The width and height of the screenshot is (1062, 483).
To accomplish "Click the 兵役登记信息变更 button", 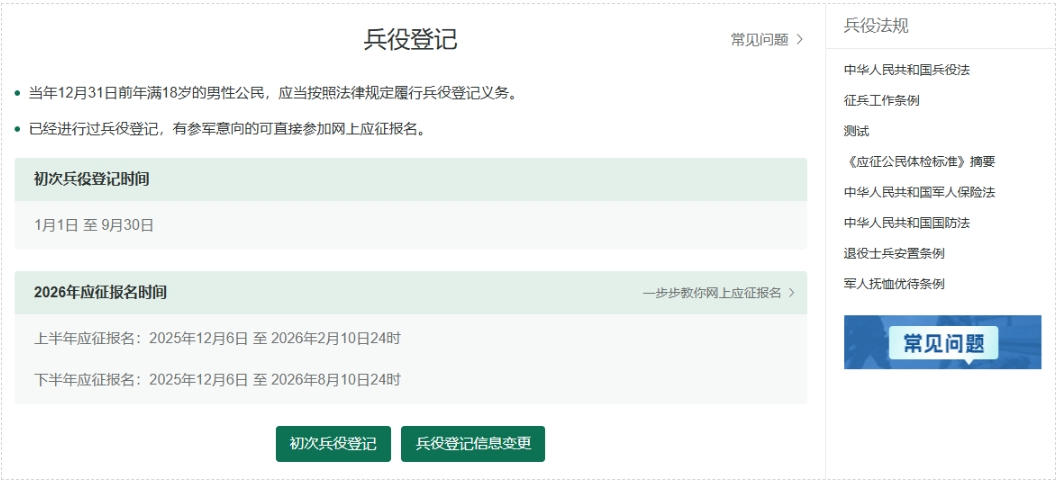I will point(473,444).
